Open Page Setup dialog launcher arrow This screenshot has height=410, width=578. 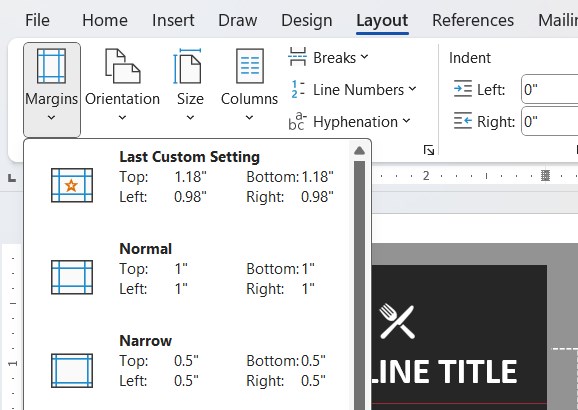coord(429,150)
